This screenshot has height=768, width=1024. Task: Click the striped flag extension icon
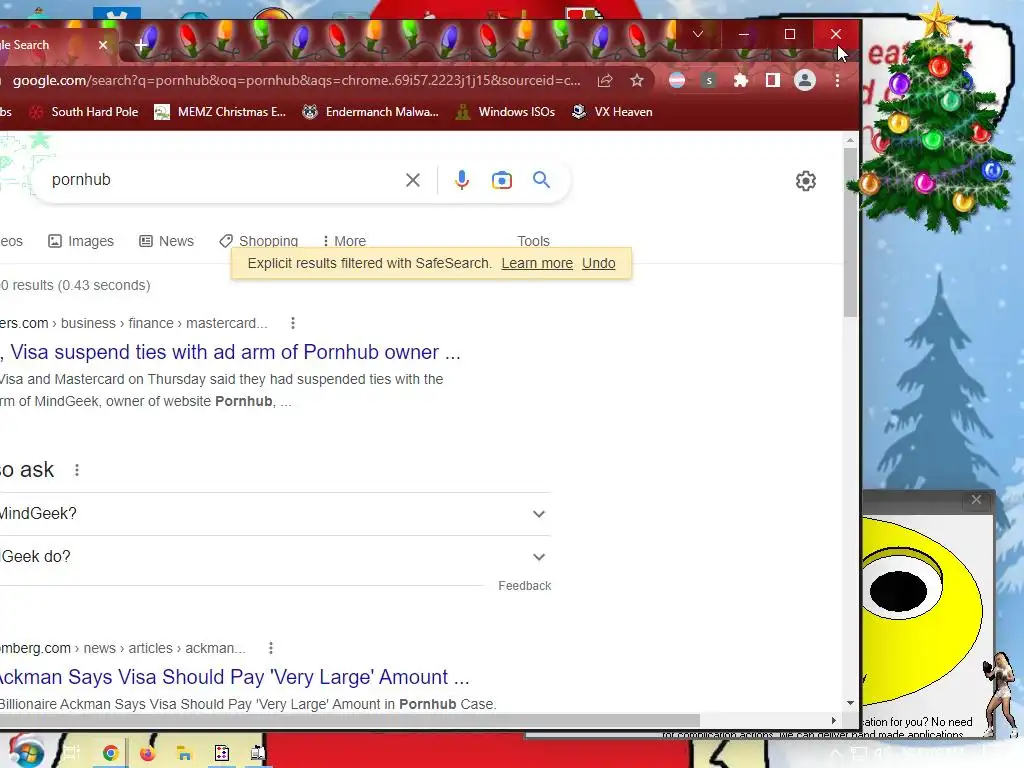coord(677,80)
